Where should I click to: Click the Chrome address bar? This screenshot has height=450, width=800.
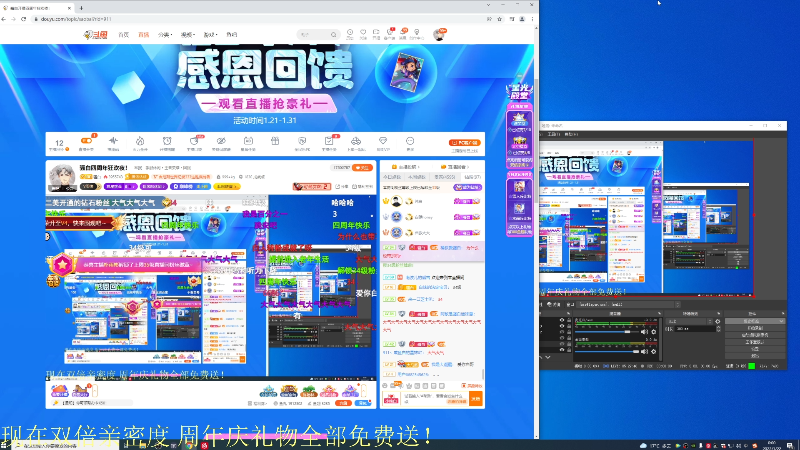tap(260, 19)
